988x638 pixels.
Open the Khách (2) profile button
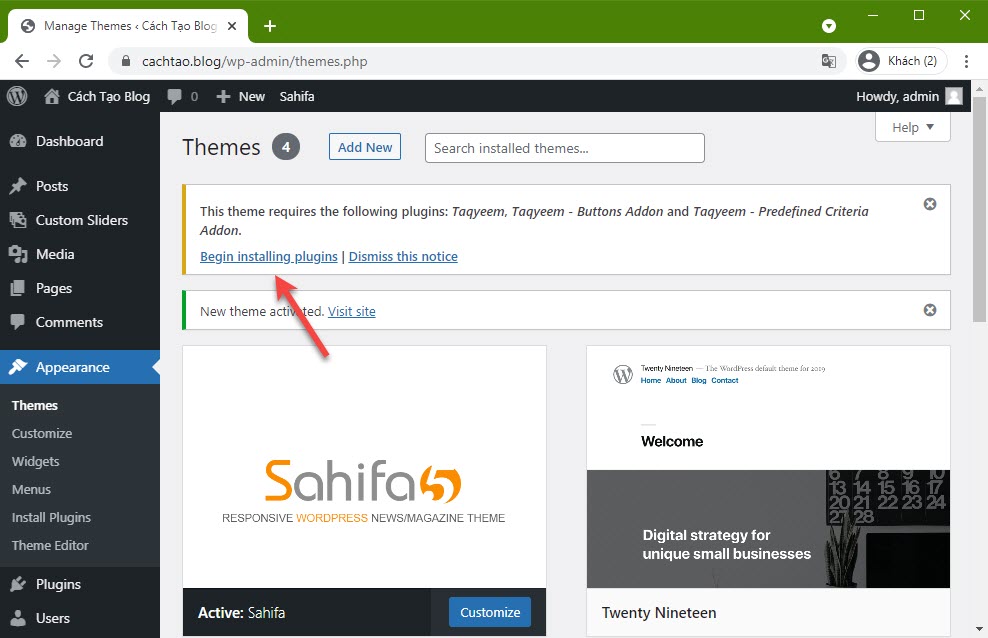click(x=901, y=61)
